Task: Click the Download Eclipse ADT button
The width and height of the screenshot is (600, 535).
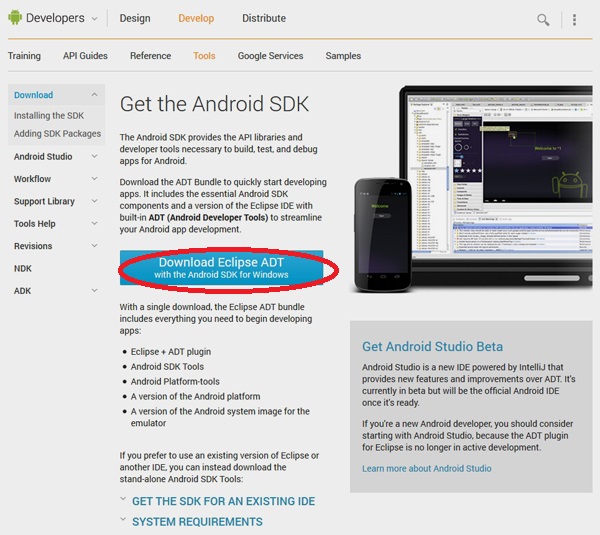Action: tap(221, 268)
